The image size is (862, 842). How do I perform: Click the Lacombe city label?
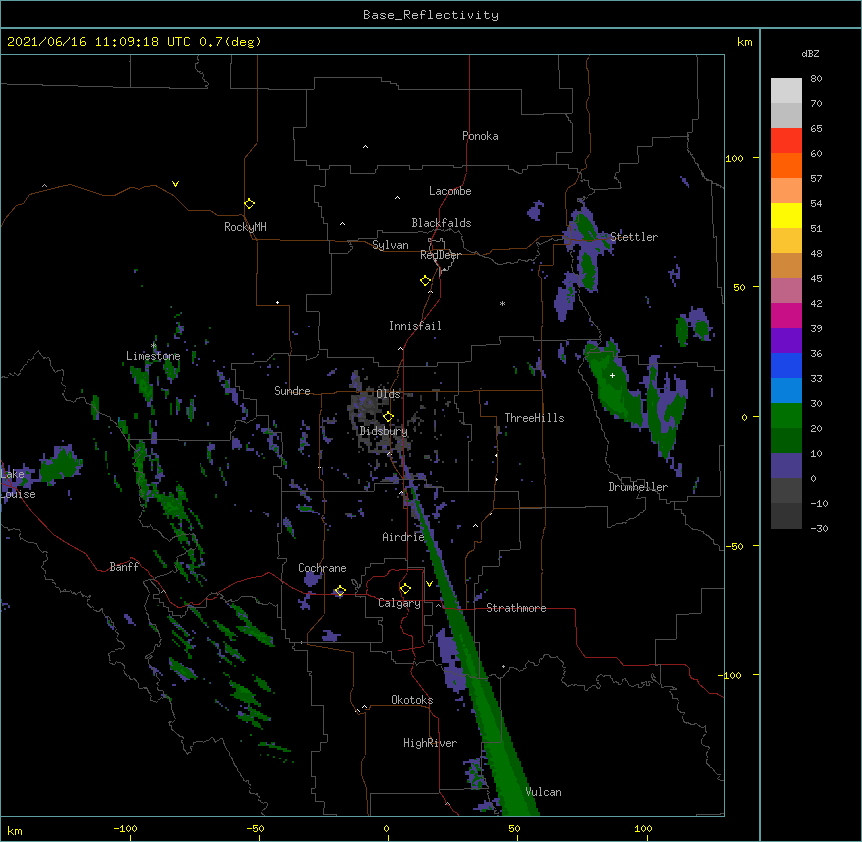[x=450, y=191]
